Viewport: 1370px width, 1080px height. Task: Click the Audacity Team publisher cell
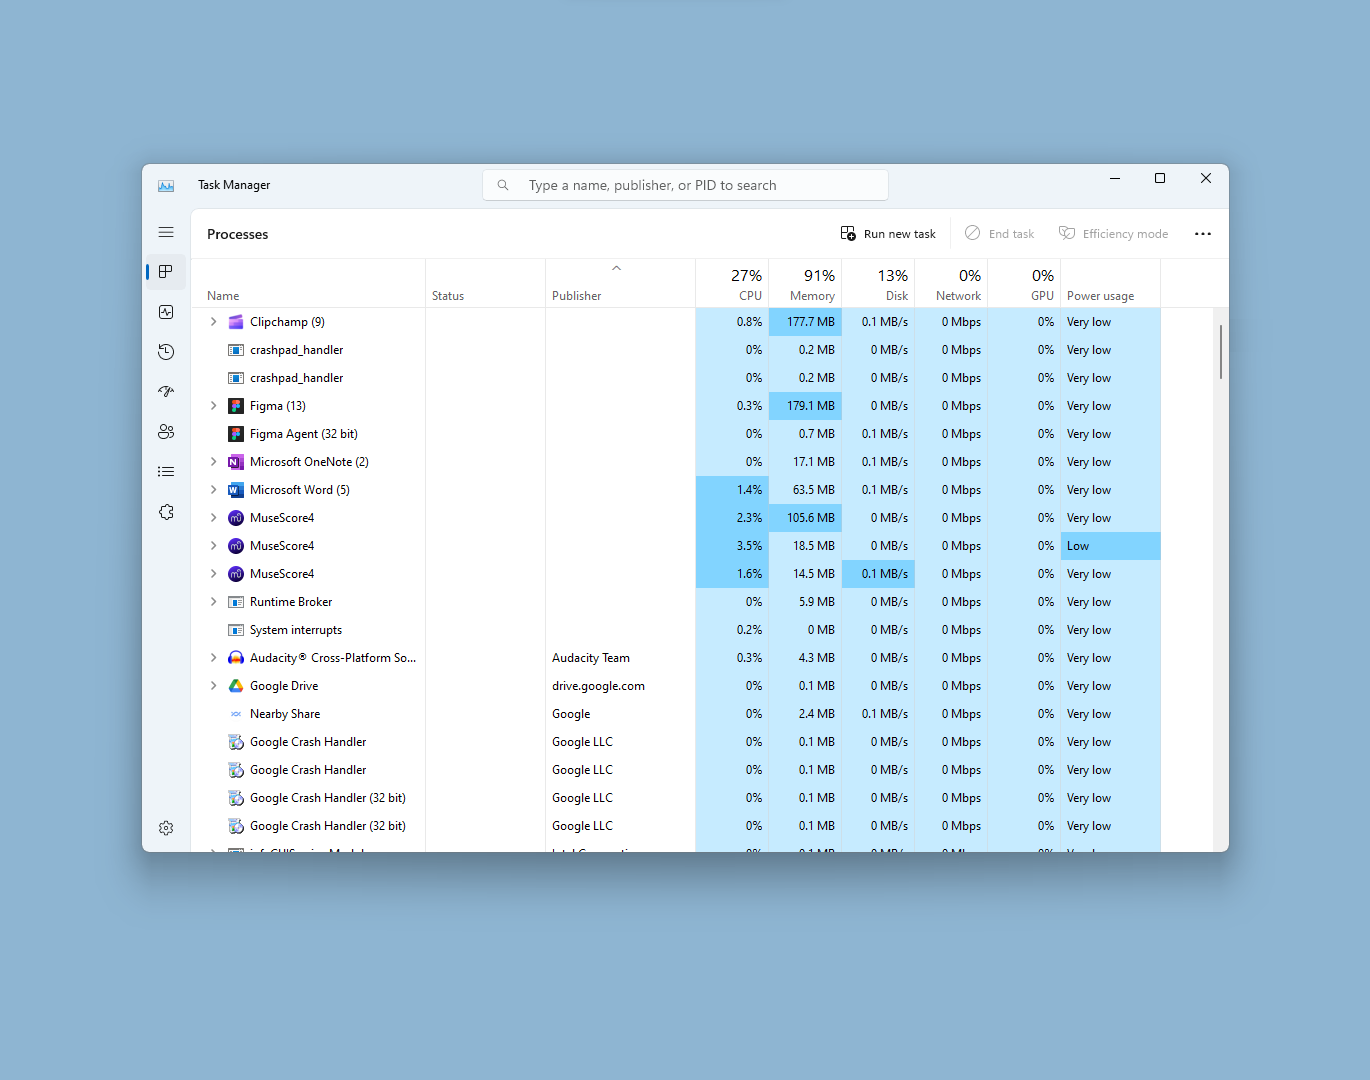(x=620, y=658)
